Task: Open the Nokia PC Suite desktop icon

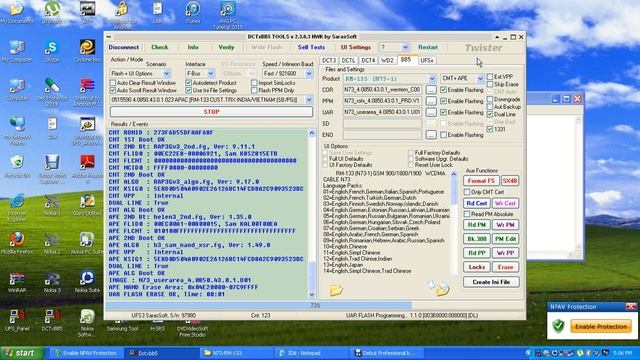Action: point(87,243)
